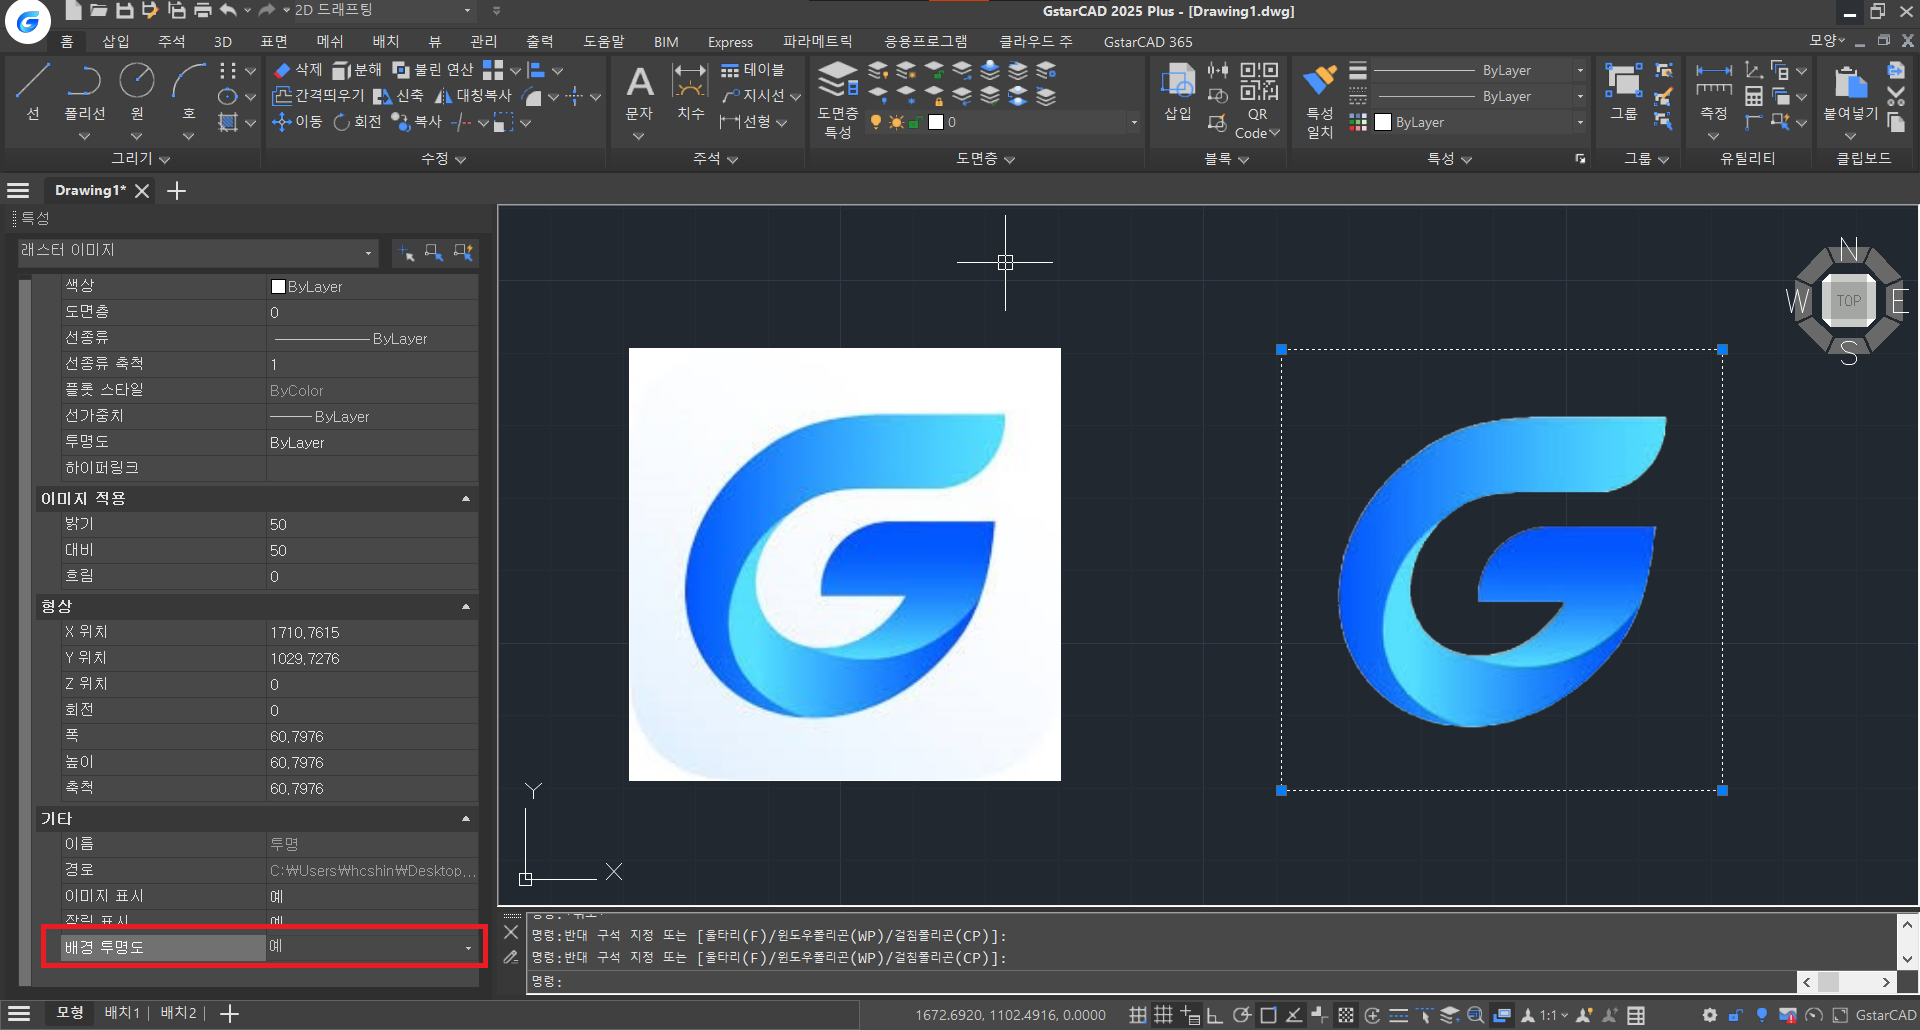Click the ribbon properties color swatch ByLayer
The width and height of the screenshot is (1920, 1030).
pos(1383,122)
